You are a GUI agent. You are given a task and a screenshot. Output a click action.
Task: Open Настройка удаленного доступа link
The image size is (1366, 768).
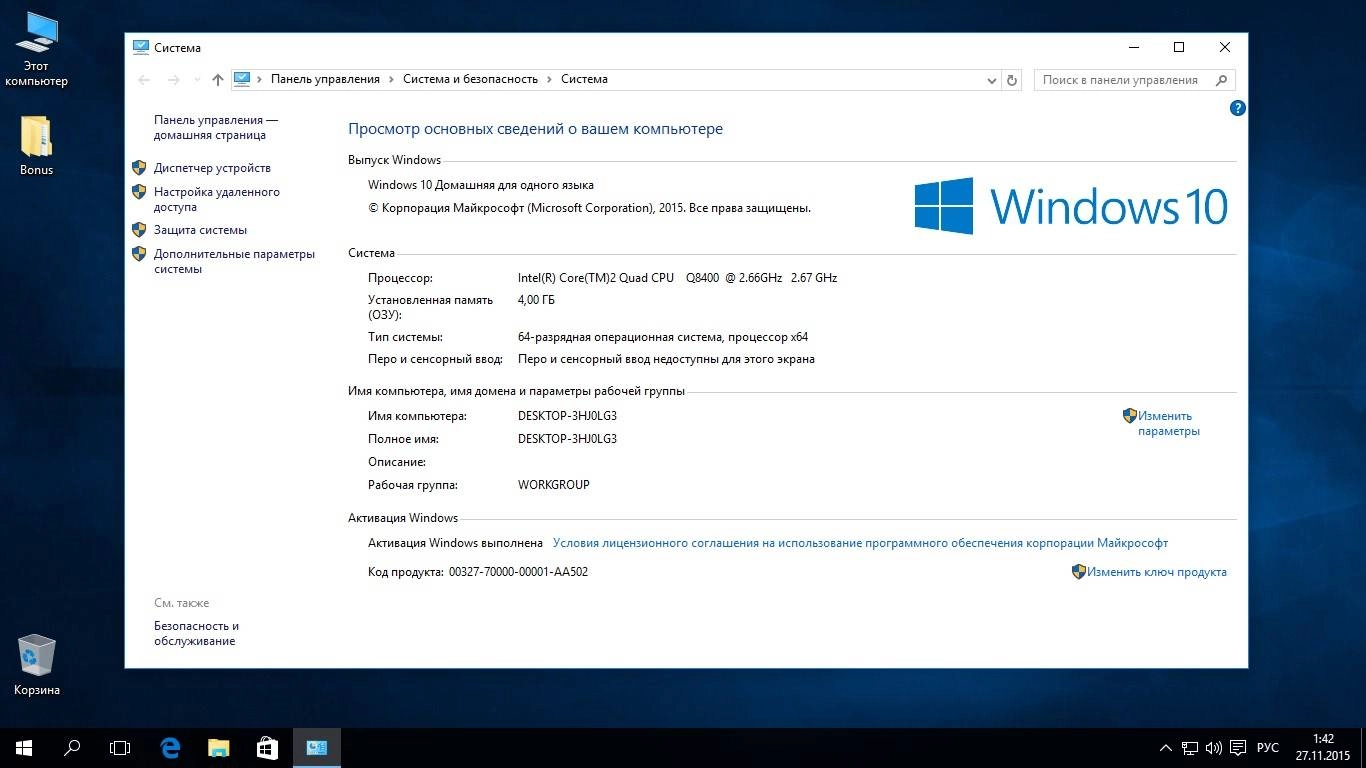click(217, 199)
